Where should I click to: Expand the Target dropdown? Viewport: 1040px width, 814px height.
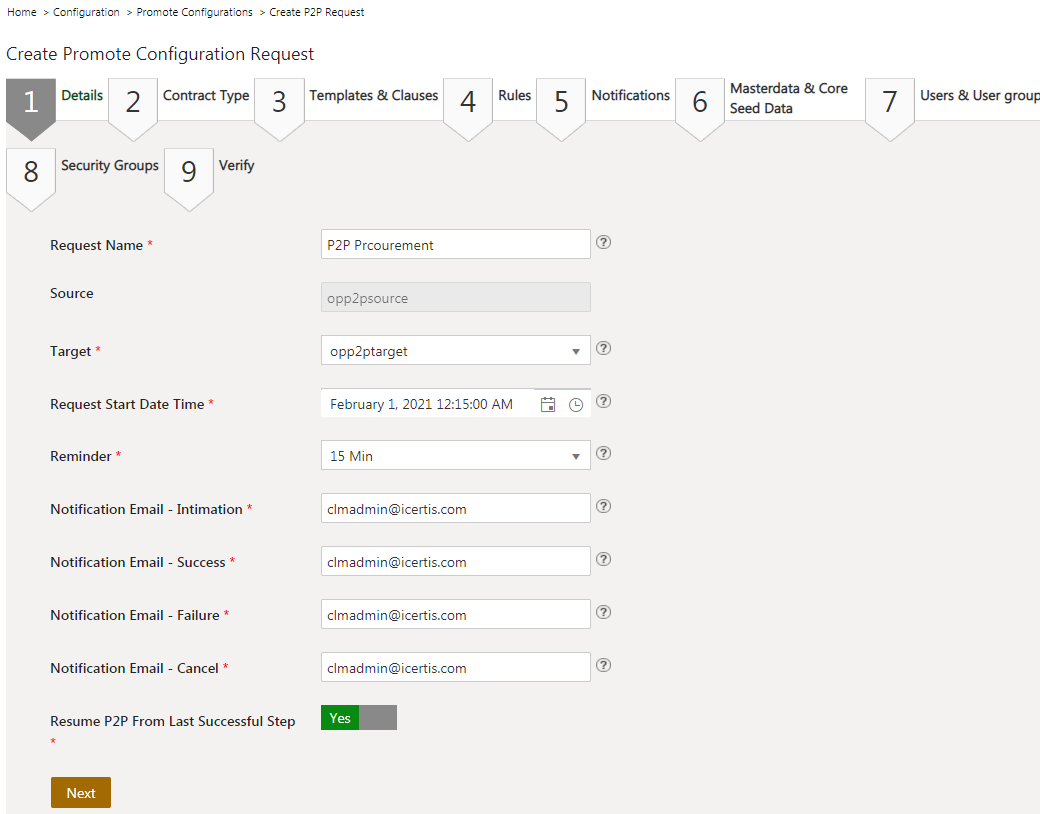click(455, 351)
